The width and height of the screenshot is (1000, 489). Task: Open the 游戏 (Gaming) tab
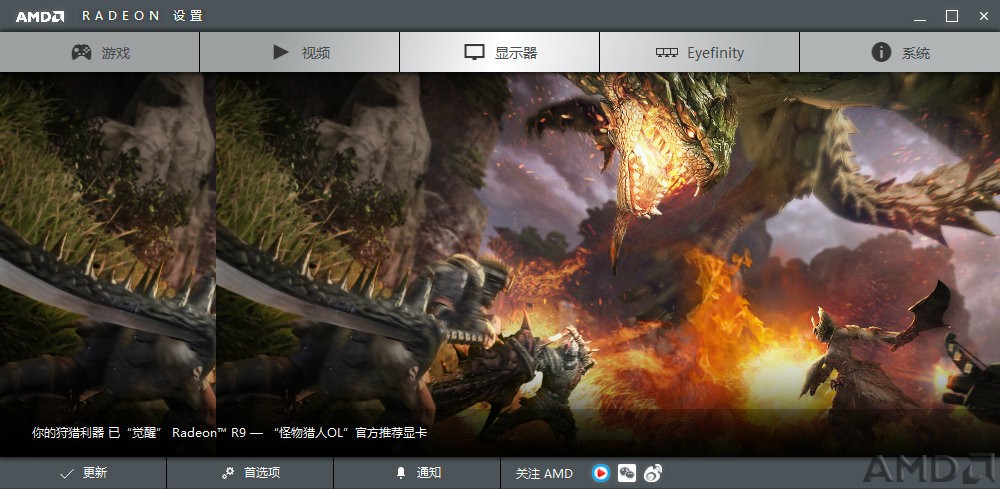[x=99, y=52]
